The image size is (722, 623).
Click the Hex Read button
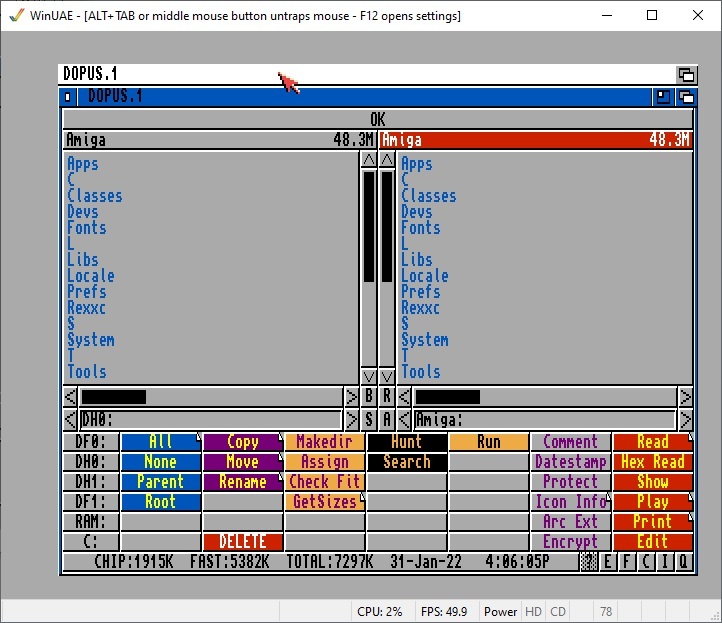pyautogui.click(x=653, y=461)
